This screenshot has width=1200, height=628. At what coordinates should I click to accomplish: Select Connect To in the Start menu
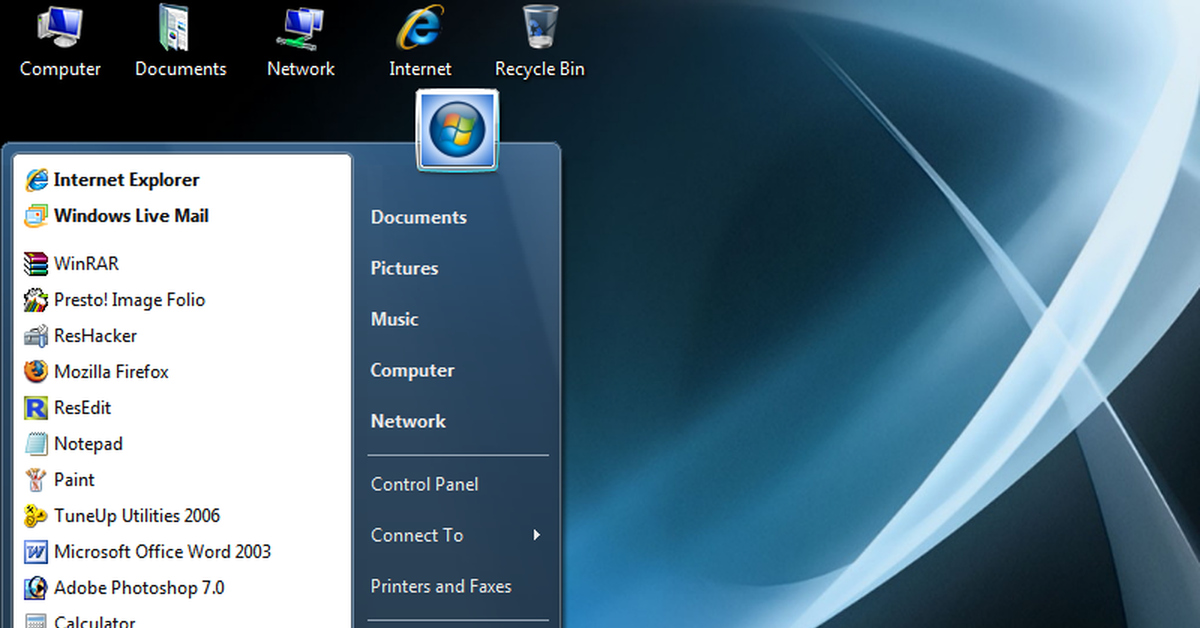click(x=417, y=535)
